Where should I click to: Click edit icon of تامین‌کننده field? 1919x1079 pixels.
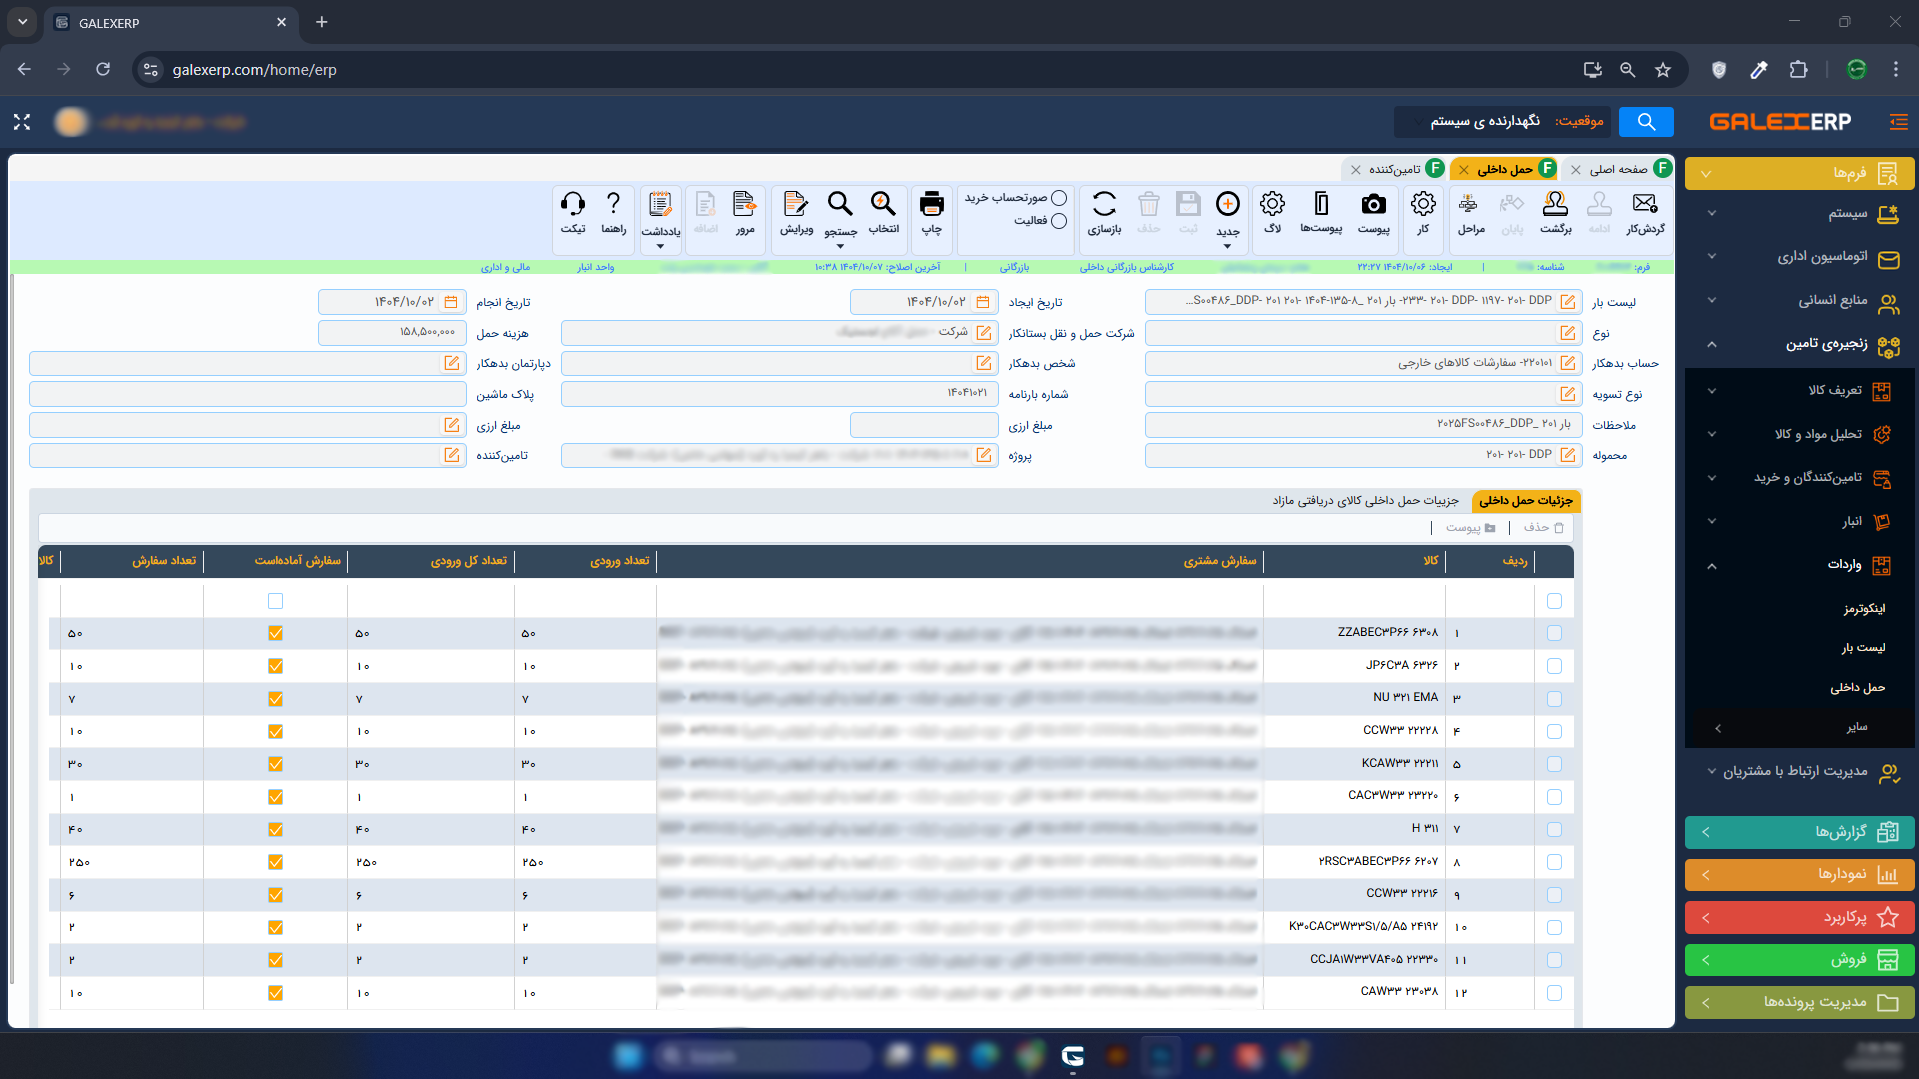(x=452, y=456)
